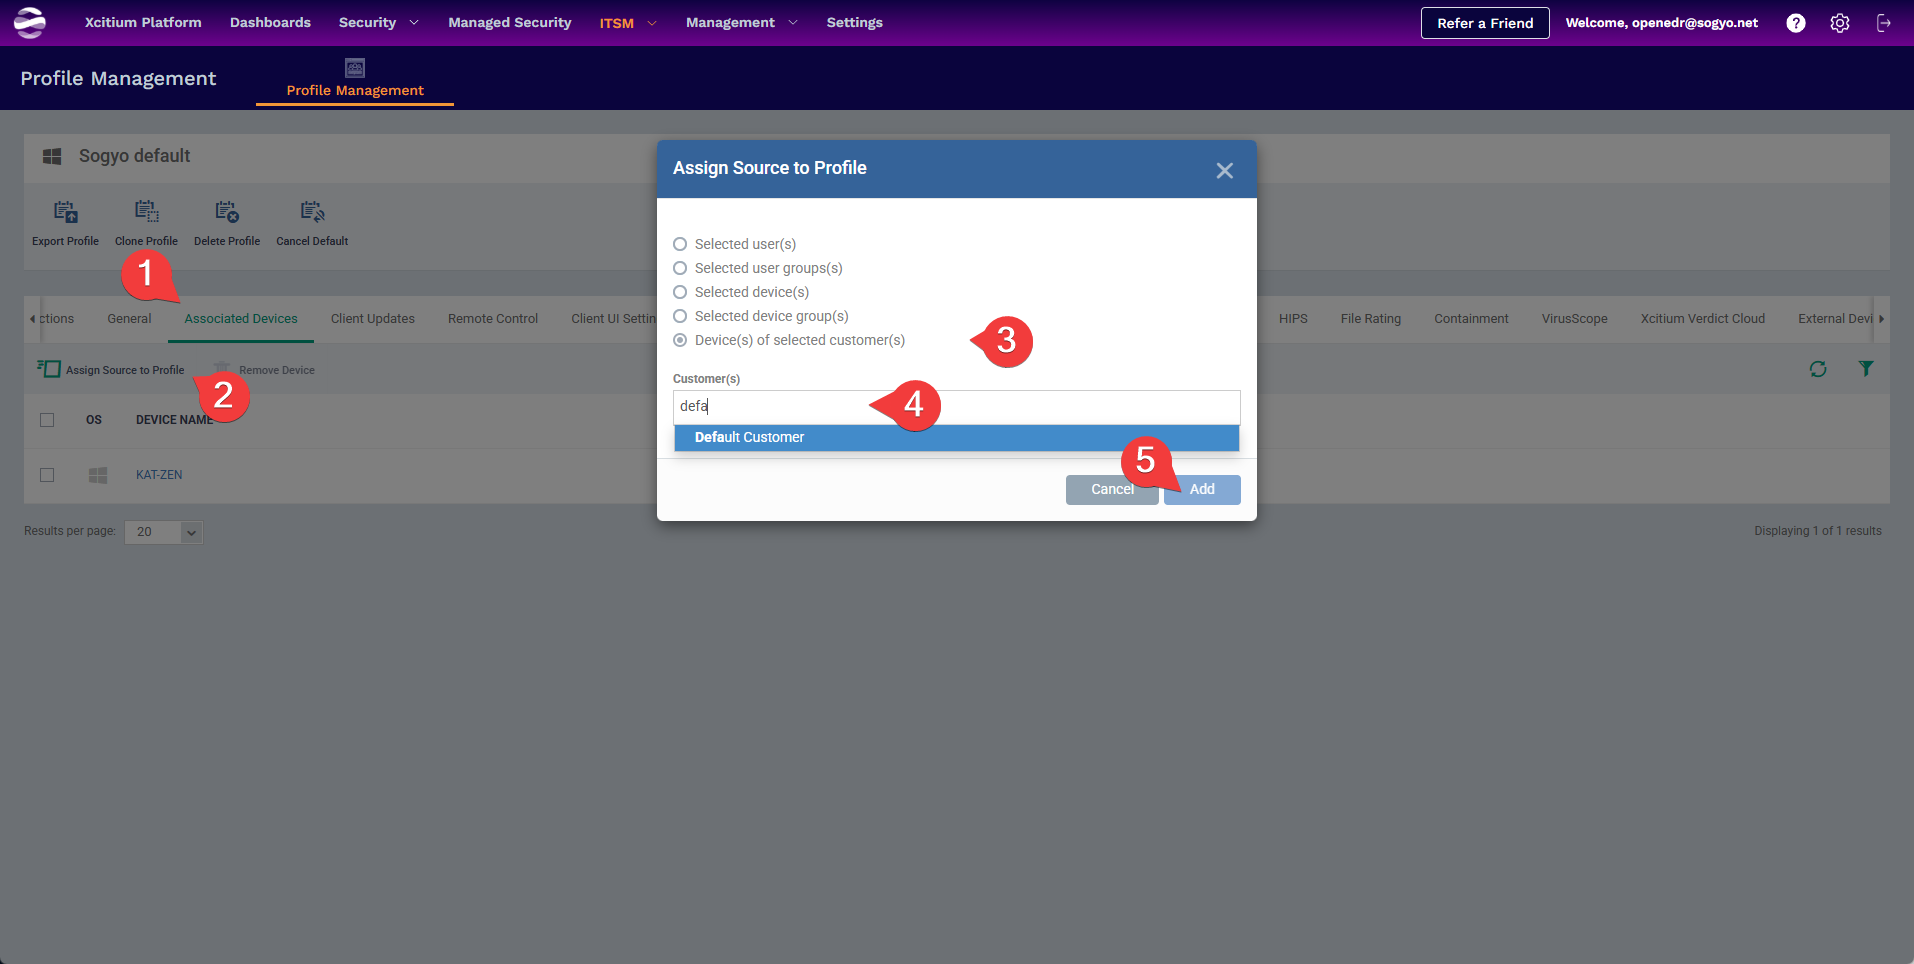The image size is (1914, 964).
Task: Click the Remove Device icon
Action: (x=222, y=369)
